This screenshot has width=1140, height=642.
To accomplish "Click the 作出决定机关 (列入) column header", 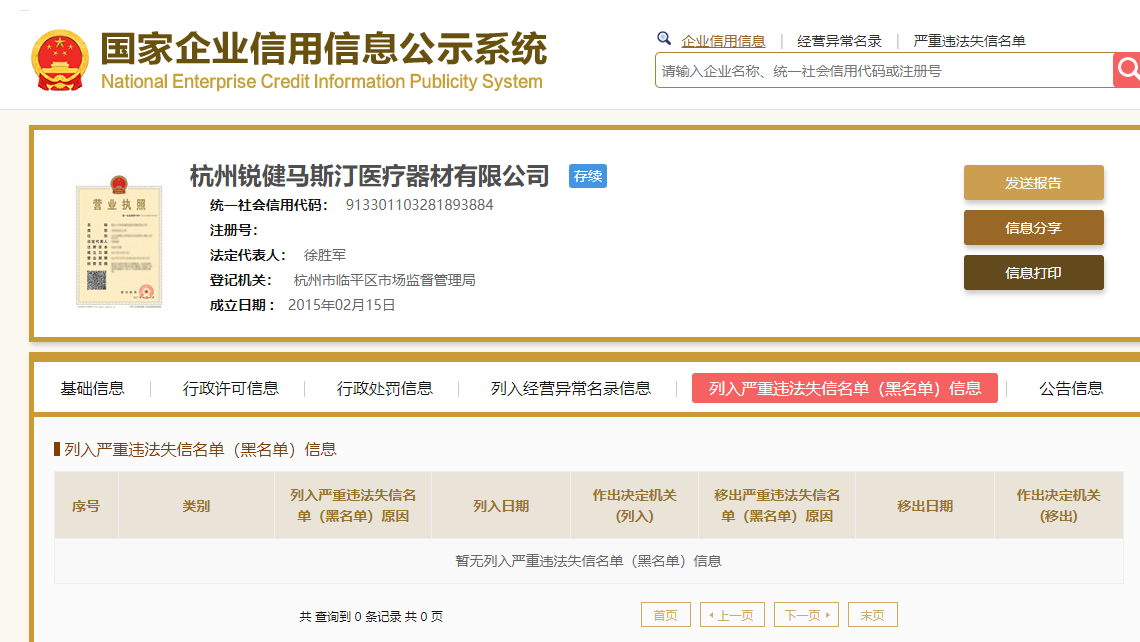I will (x=635, y=506).
